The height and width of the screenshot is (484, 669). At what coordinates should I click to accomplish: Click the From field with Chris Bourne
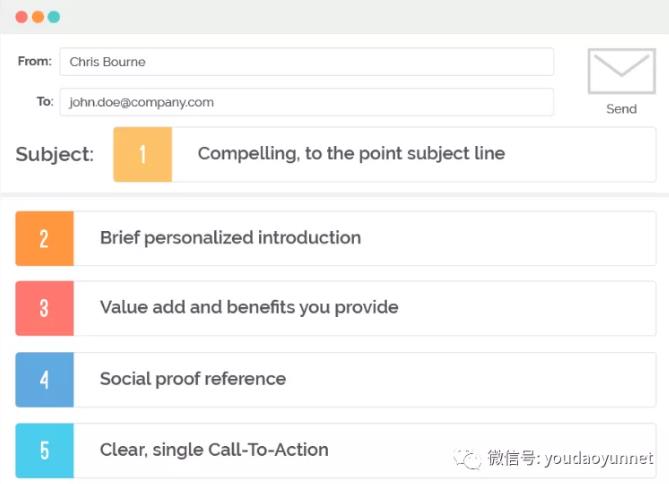click(x=306, y=62)
